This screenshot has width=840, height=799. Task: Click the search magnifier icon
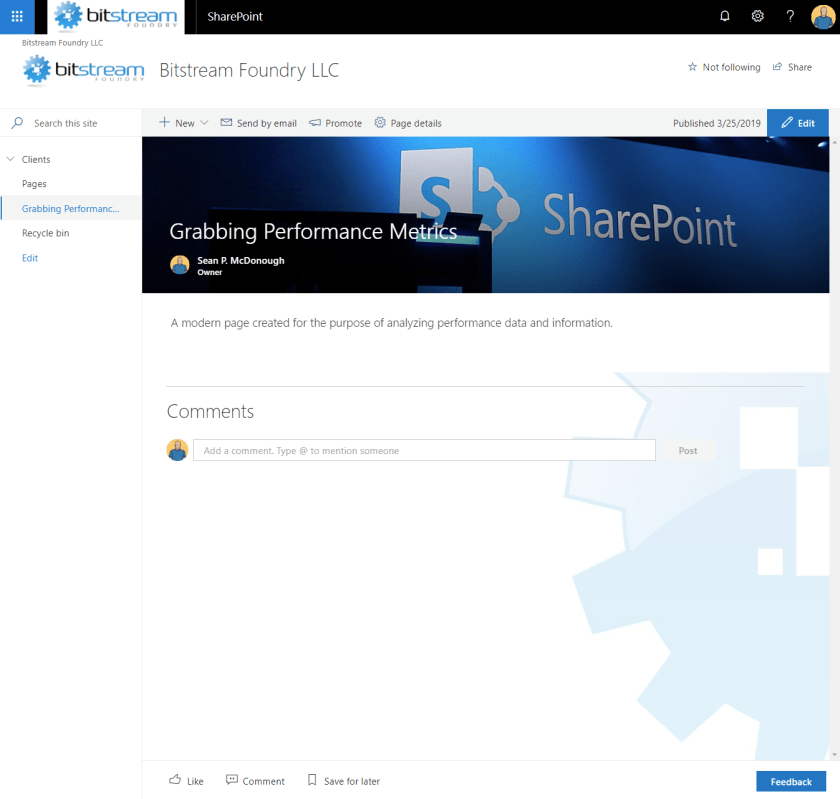point(17,123)
